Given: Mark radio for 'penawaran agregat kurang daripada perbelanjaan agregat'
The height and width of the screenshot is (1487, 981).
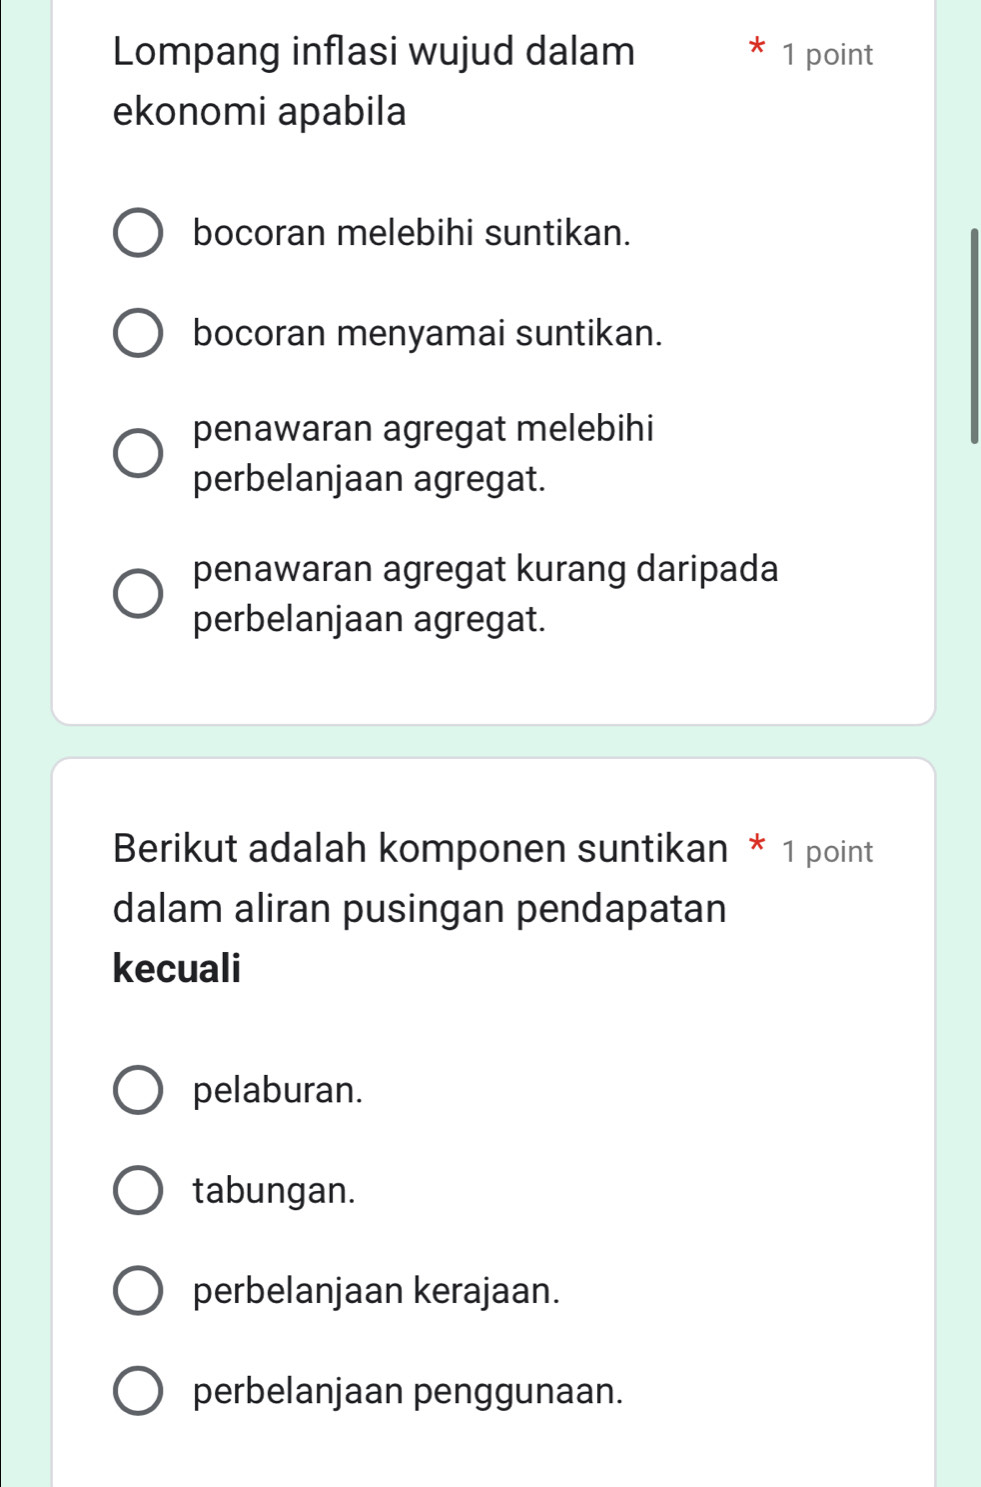Looking at the screenshot, I should click(x=138, y=594).
